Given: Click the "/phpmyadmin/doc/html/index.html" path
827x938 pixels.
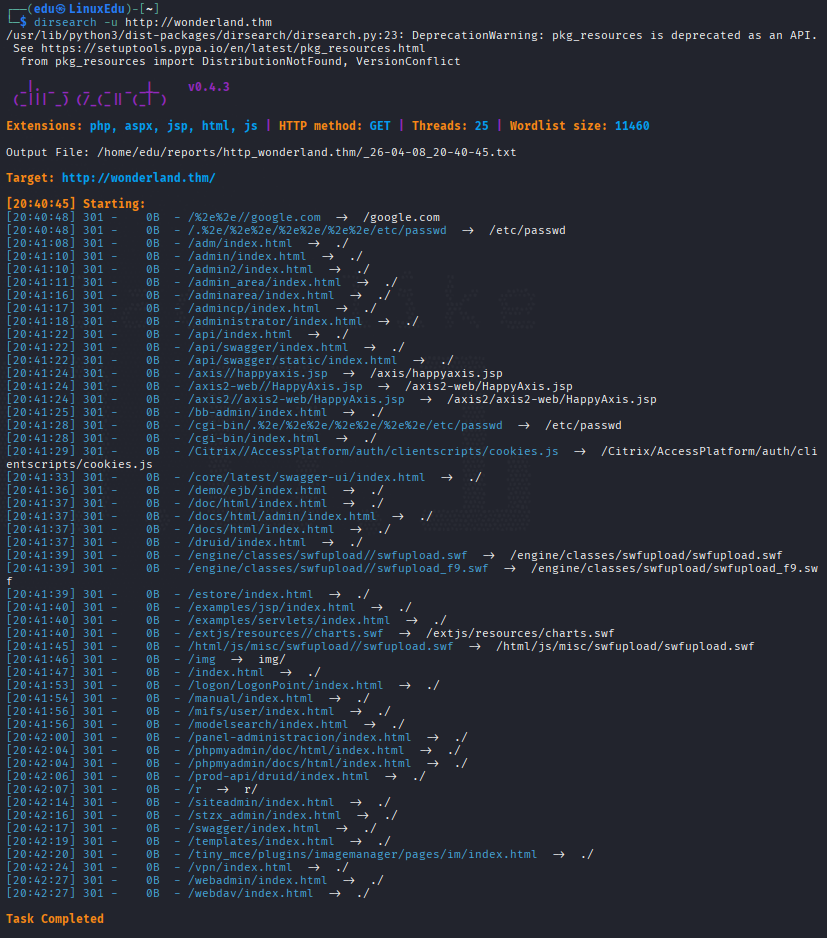Looking at the screenshot, I should pos(296,750).
